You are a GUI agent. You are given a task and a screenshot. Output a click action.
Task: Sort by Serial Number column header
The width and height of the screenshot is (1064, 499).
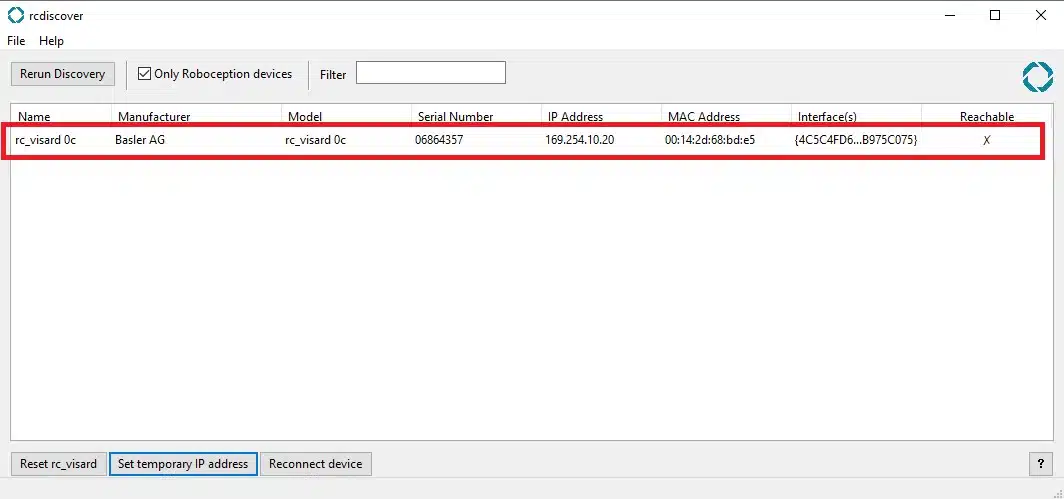coord(476,117)
